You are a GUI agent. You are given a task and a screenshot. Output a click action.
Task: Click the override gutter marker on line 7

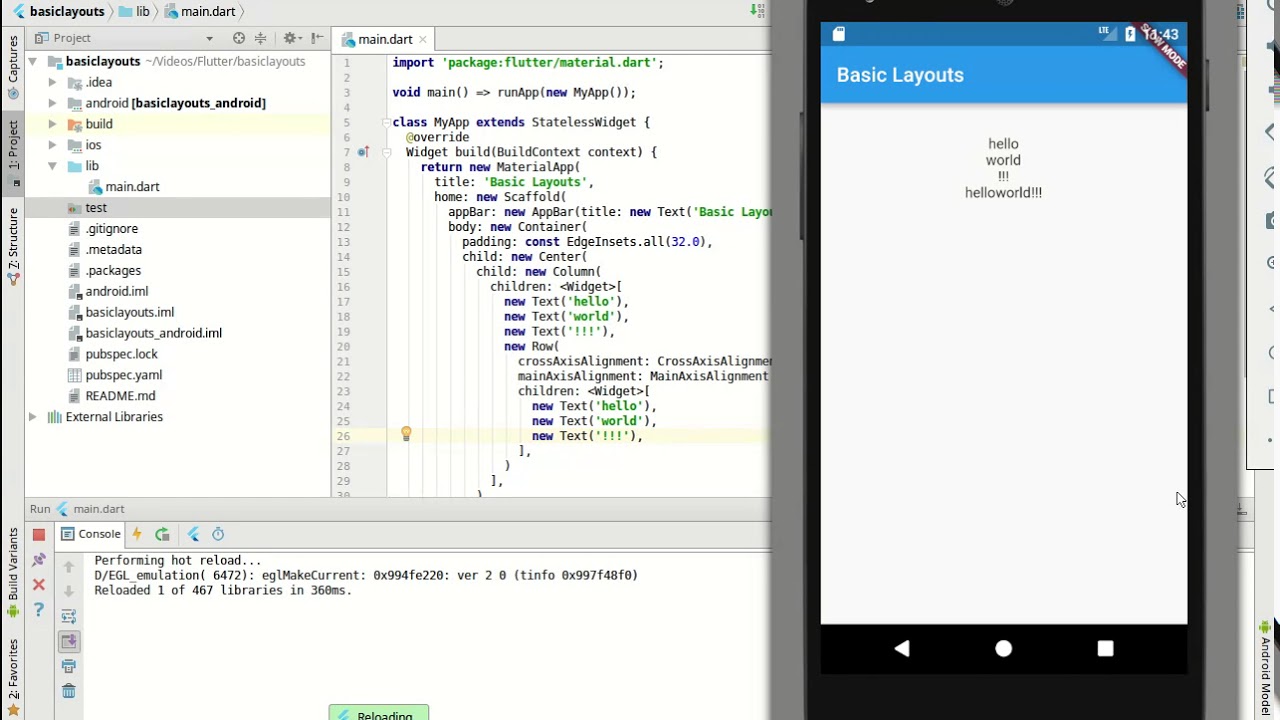coord(364,152)
